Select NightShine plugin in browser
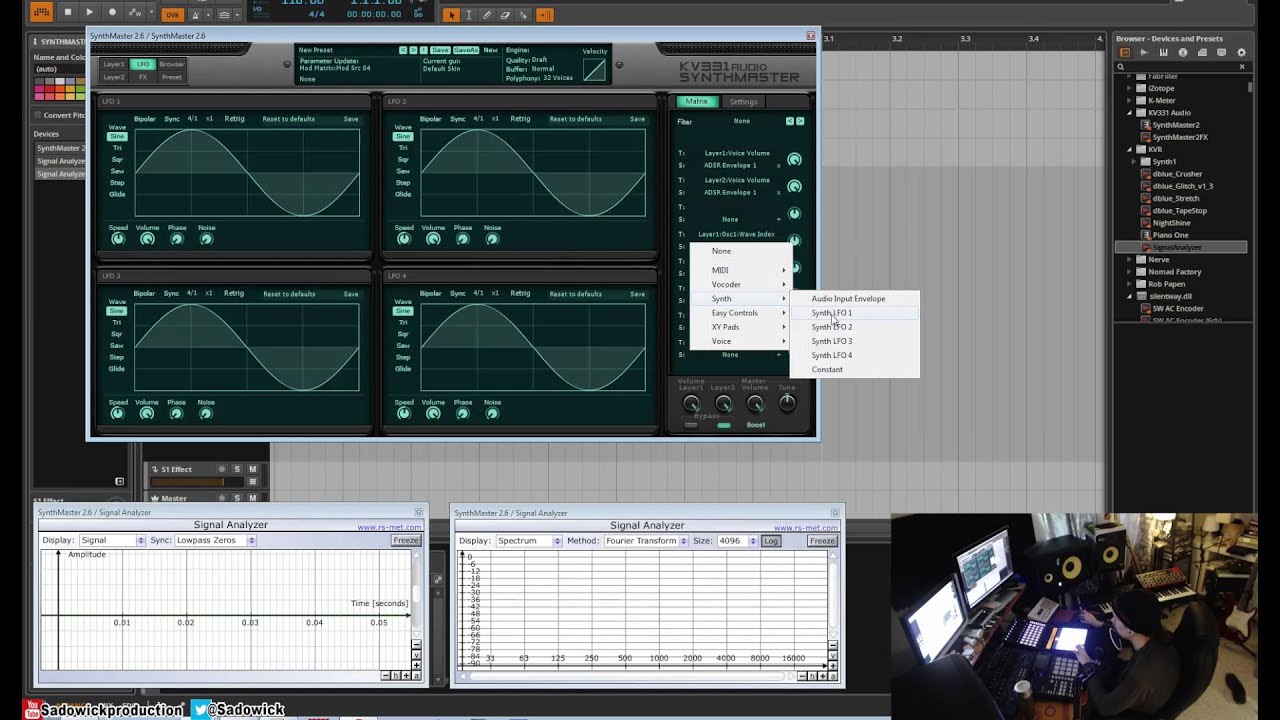 click(1171, 223)
